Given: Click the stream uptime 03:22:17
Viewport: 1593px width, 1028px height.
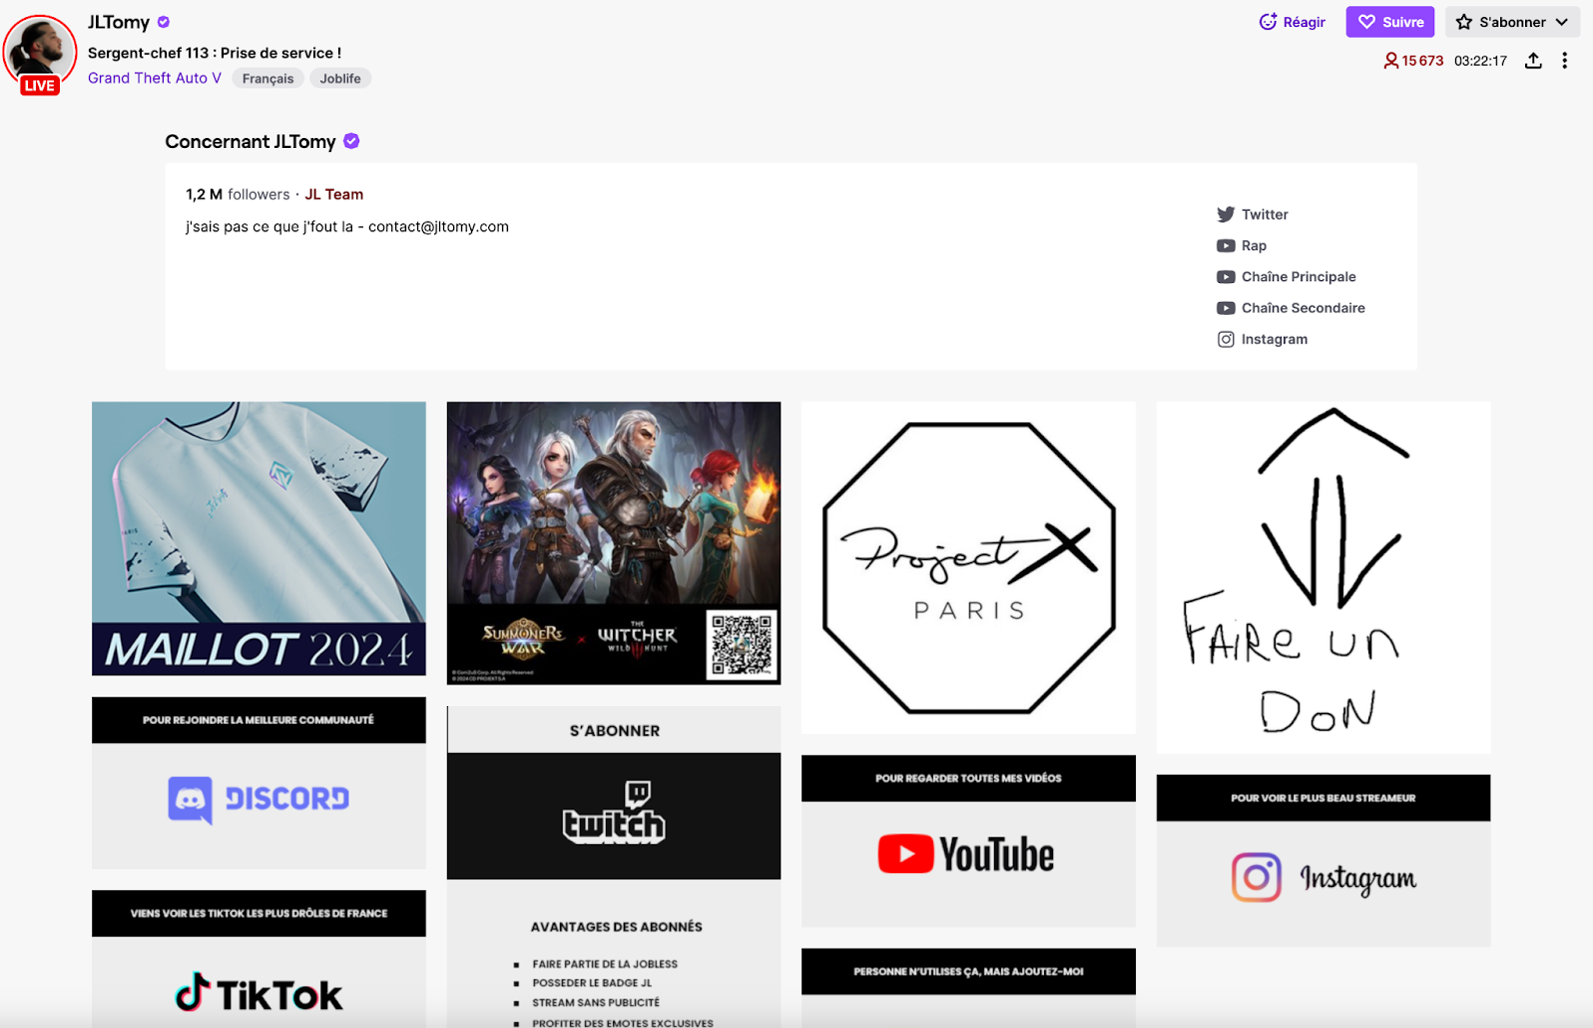Looking at the screenshot, I should [x=1480, y=61].
